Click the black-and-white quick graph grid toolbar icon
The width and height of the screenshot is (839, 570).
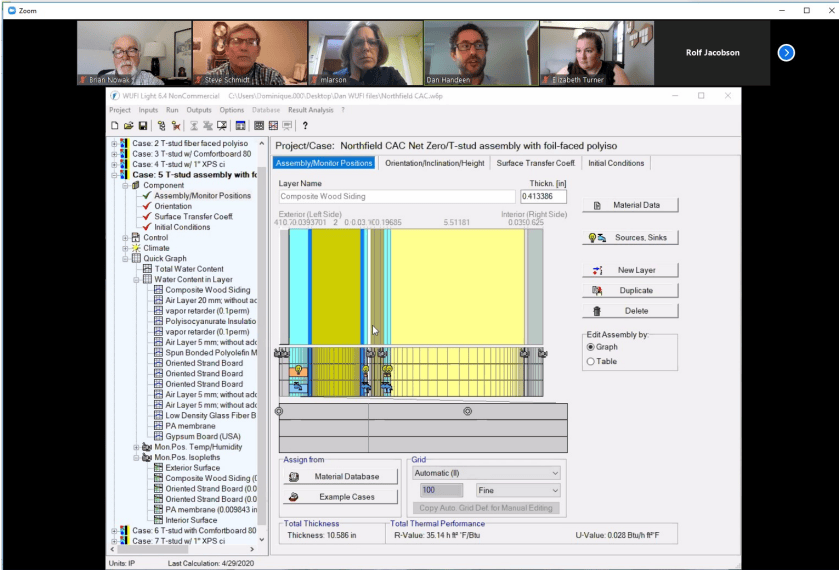tap(259, 125)
